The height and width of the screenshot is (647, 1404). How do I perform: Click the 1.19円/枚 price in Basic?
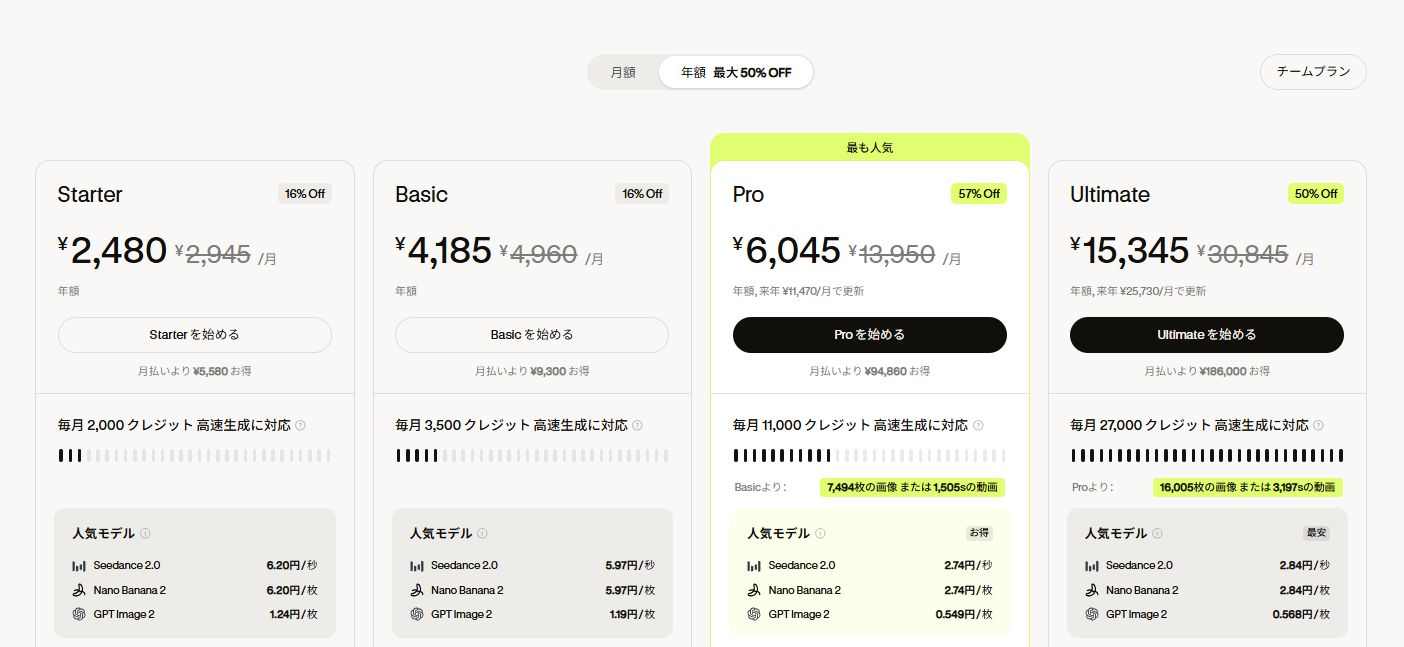(x=632, y=614)
